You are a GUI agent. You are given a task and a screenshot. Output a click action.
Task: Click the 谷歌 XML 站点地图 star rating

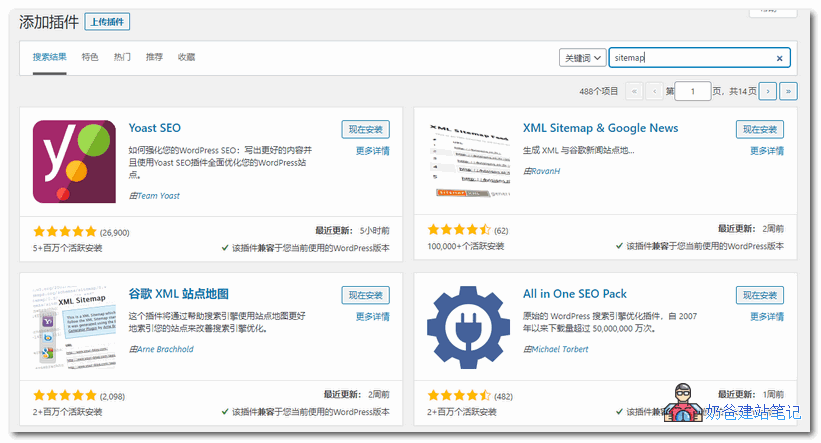point(65,395)
